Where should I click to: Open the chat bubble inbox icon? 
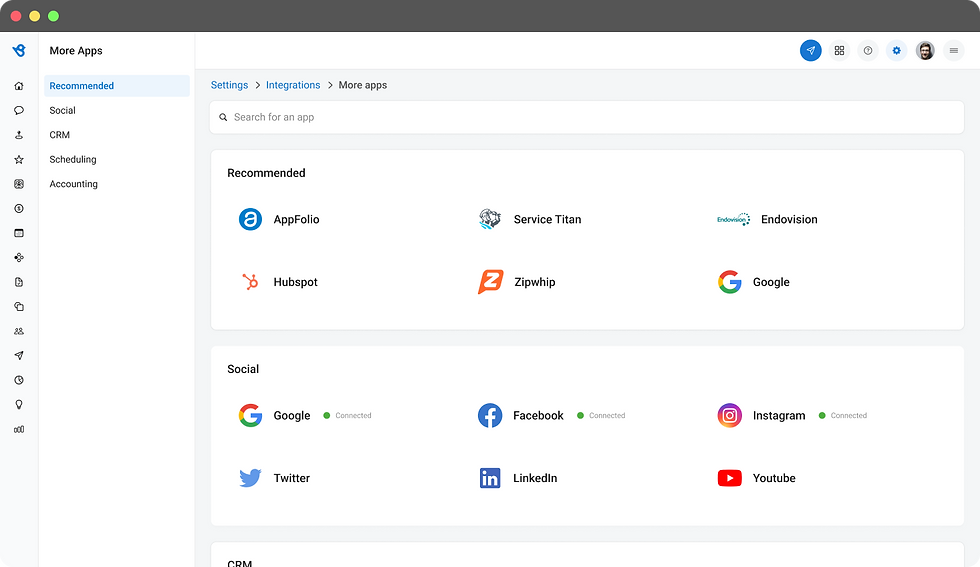19,110
